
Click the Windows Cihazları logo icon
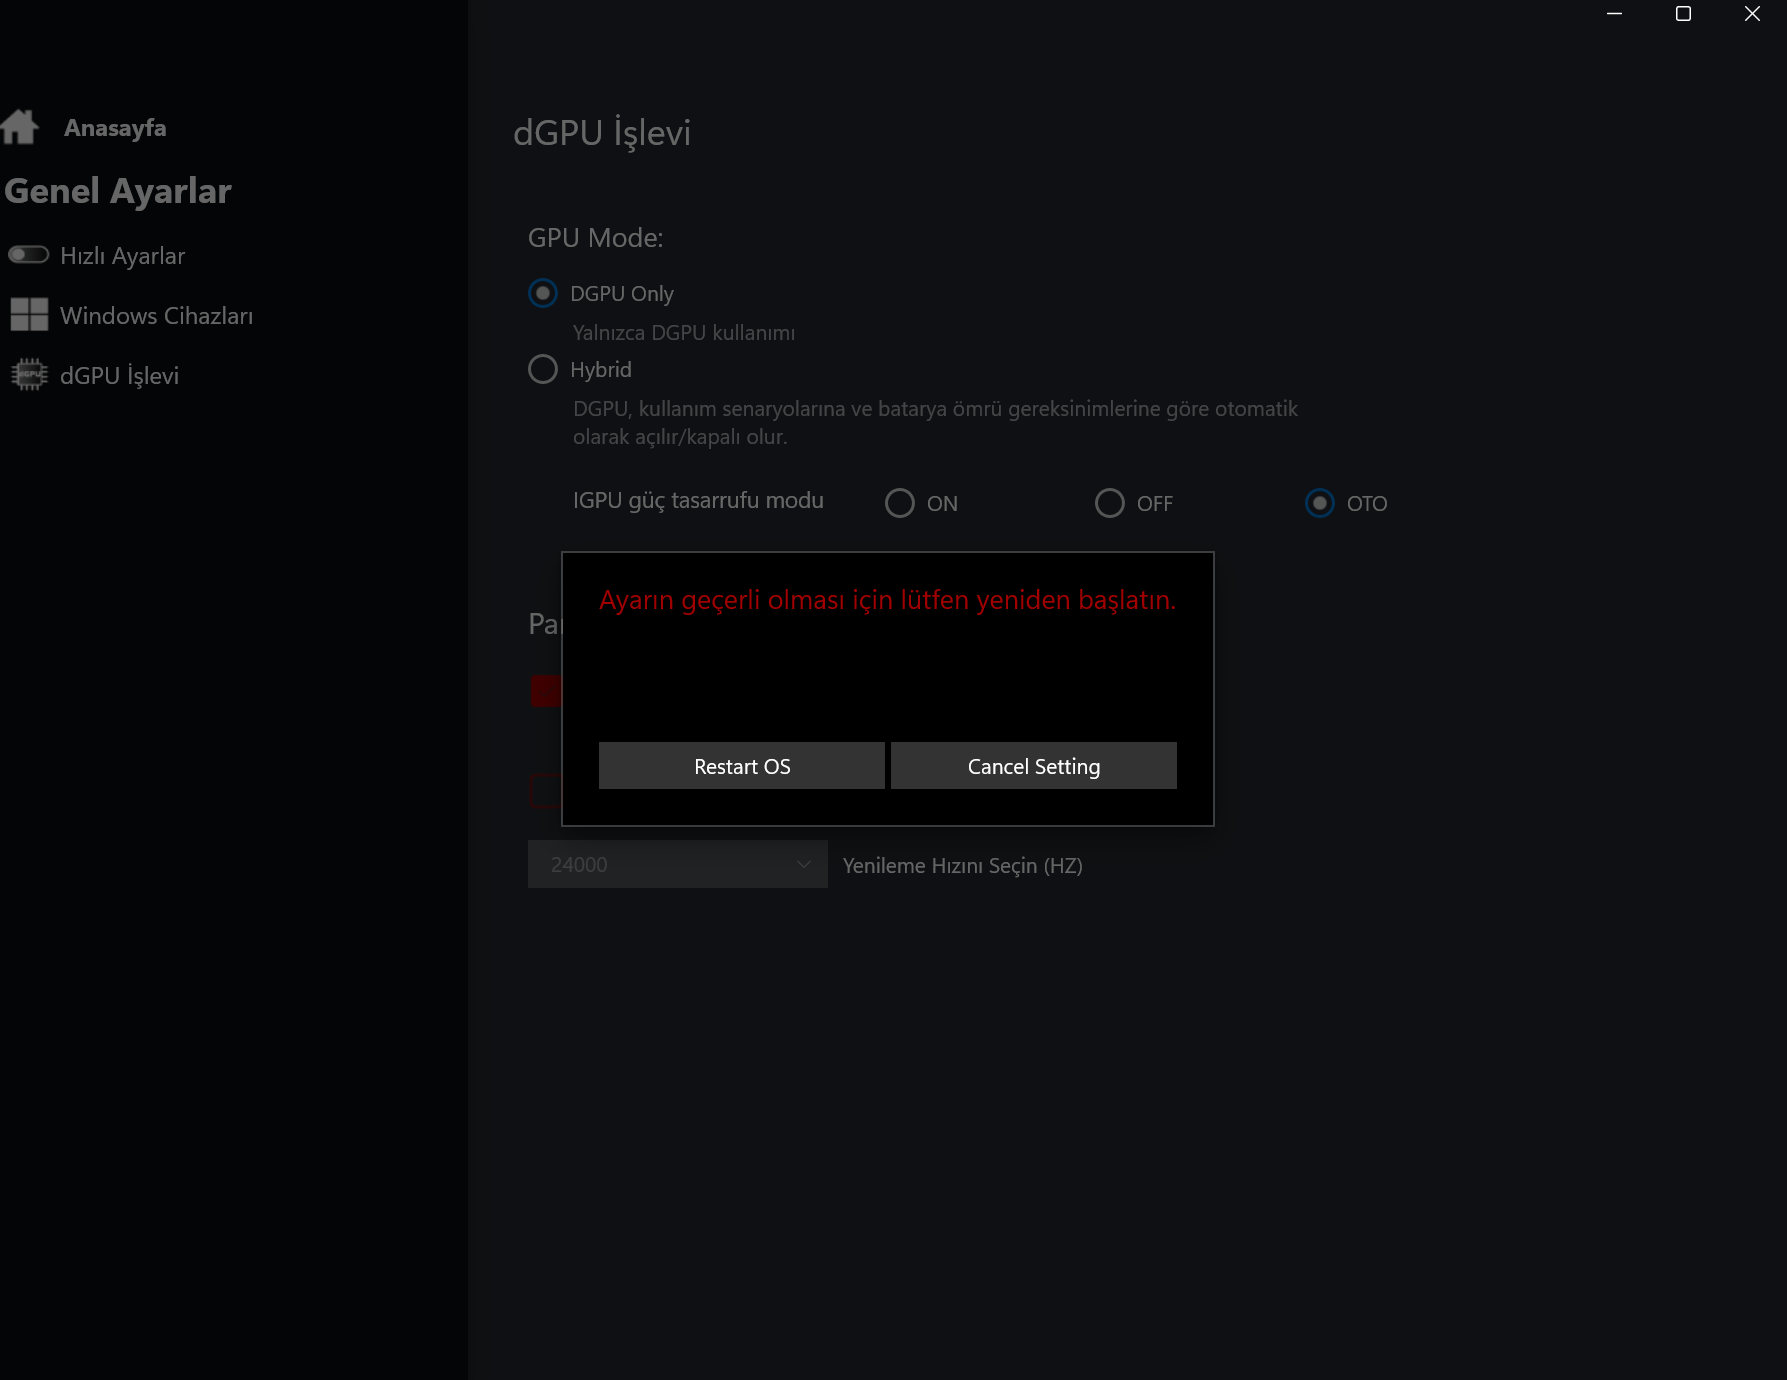click(29, 315)
